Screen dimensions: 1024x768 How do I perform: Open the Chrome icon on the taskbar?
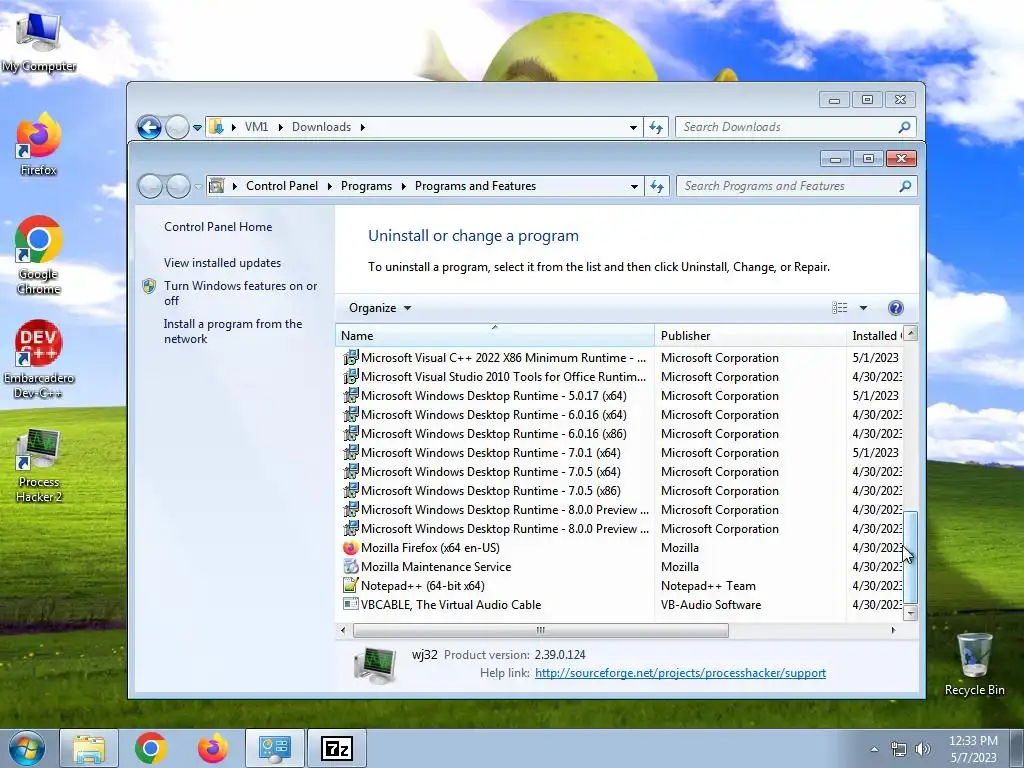(151, 748)
